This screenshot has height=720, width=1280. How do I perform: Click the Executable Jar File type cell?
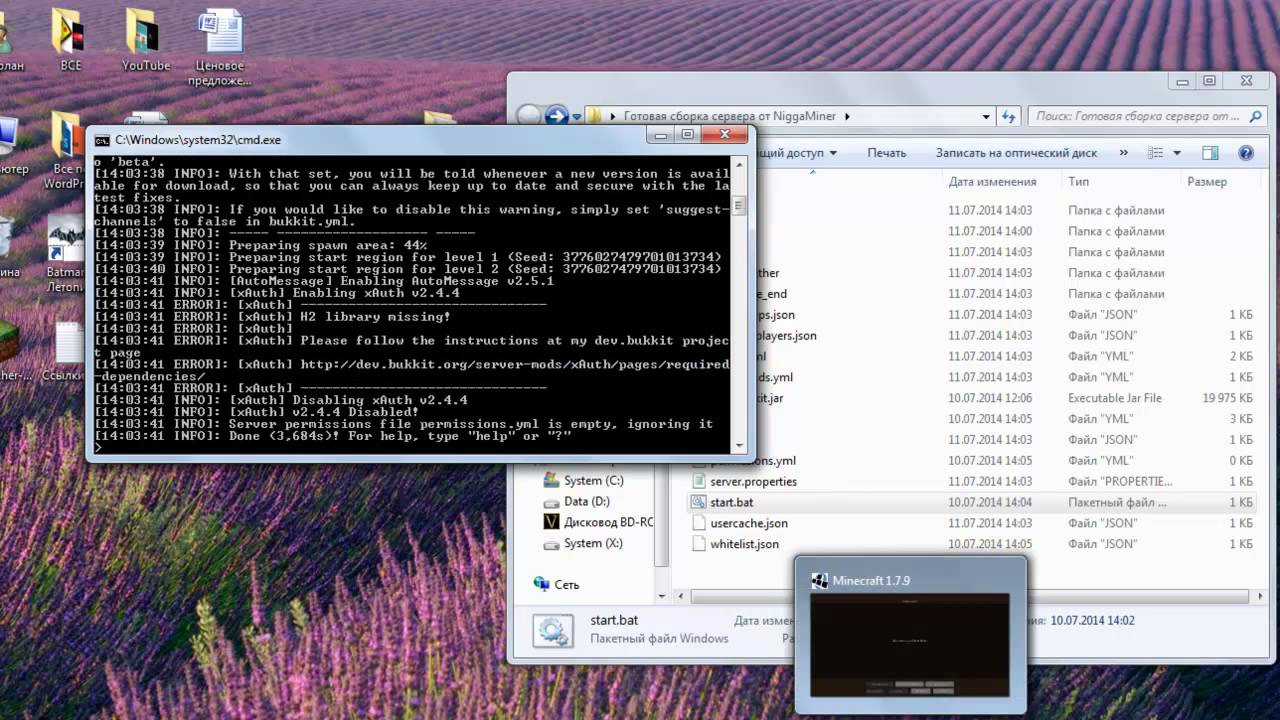coord(1114,398)
